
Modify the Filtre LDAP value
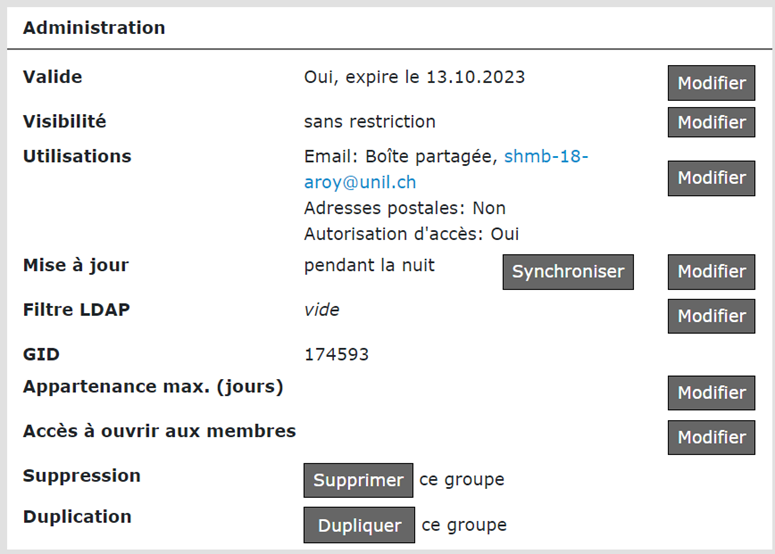click(711, 316)
